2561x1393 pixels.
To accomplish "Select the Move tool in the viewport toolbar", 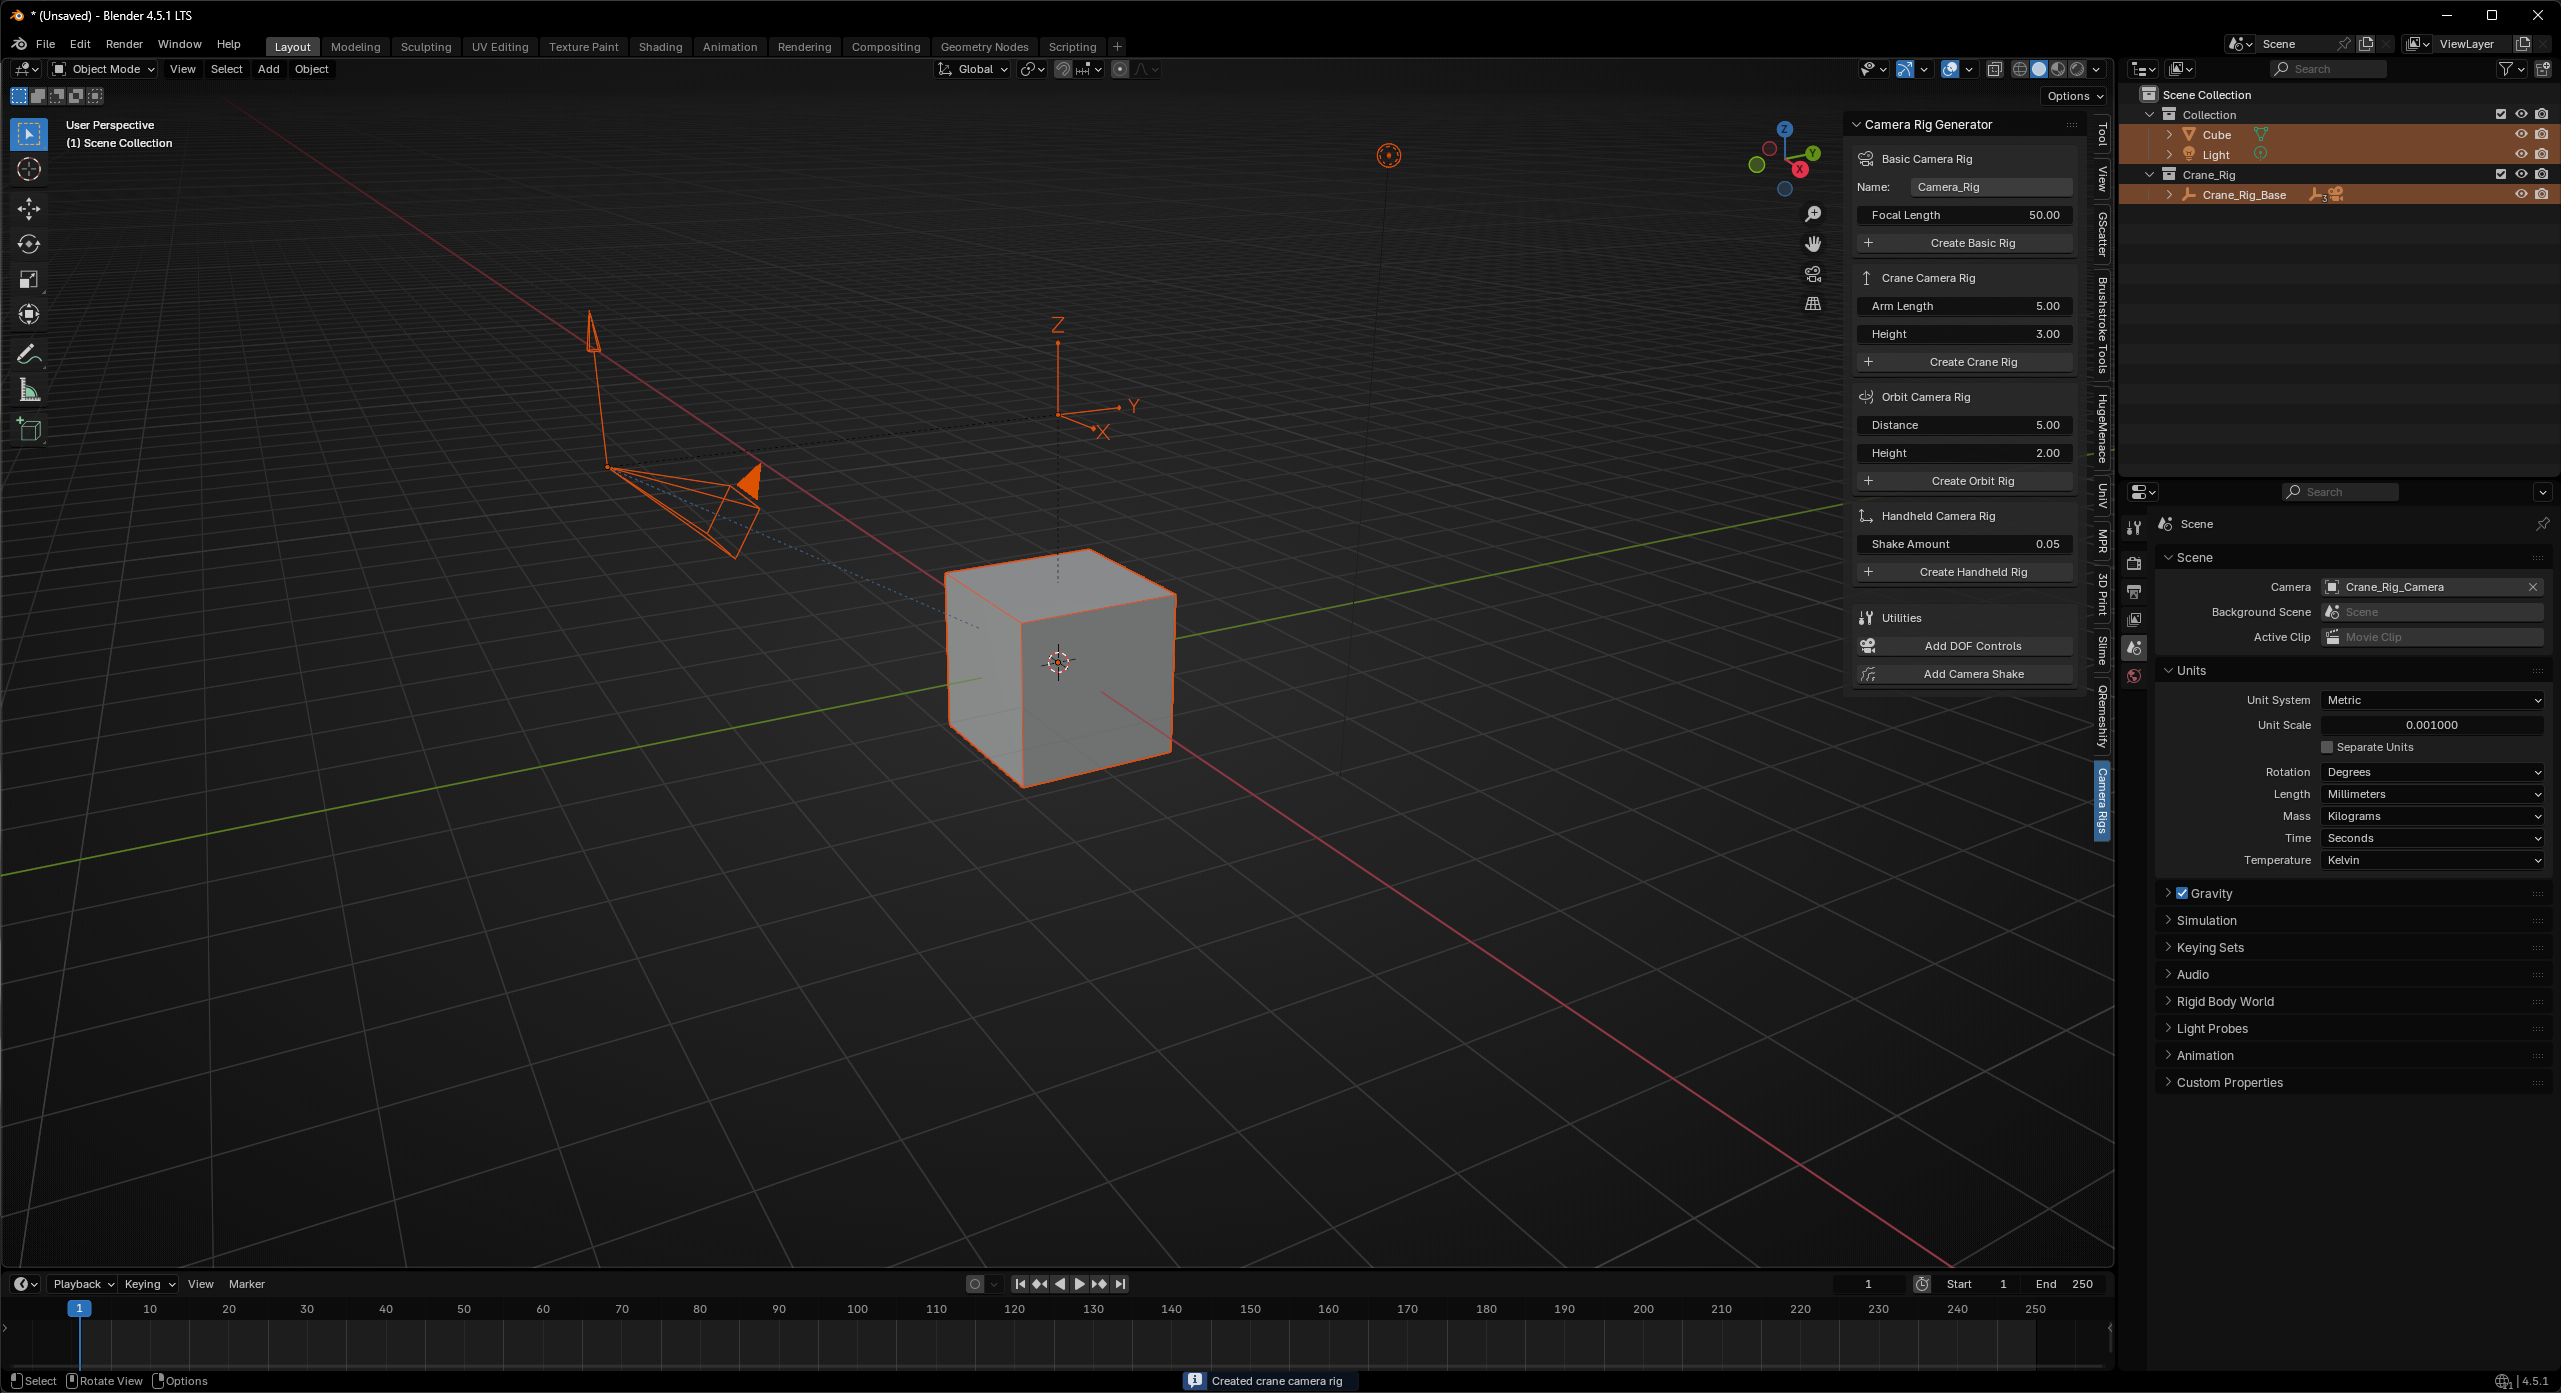I will pos(28,209).
